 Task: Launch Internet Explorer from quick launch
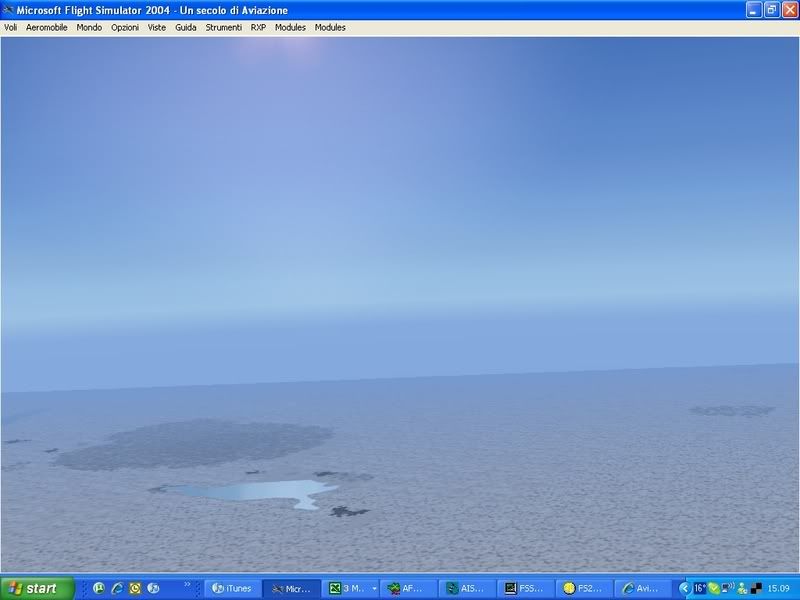click(x=117, y=588)
